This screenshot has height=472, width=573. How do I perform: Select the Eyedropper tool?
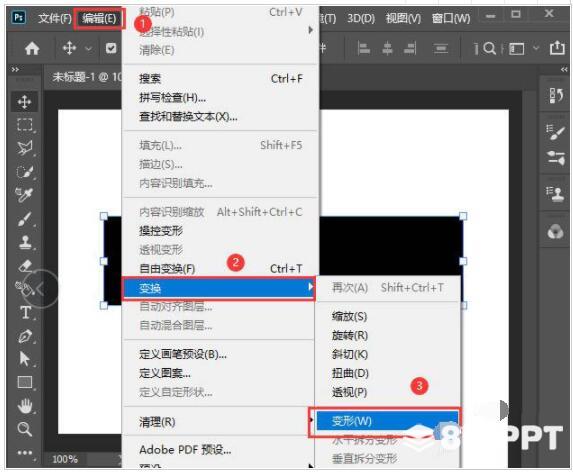pyautogui.click(x=24, y=194)
